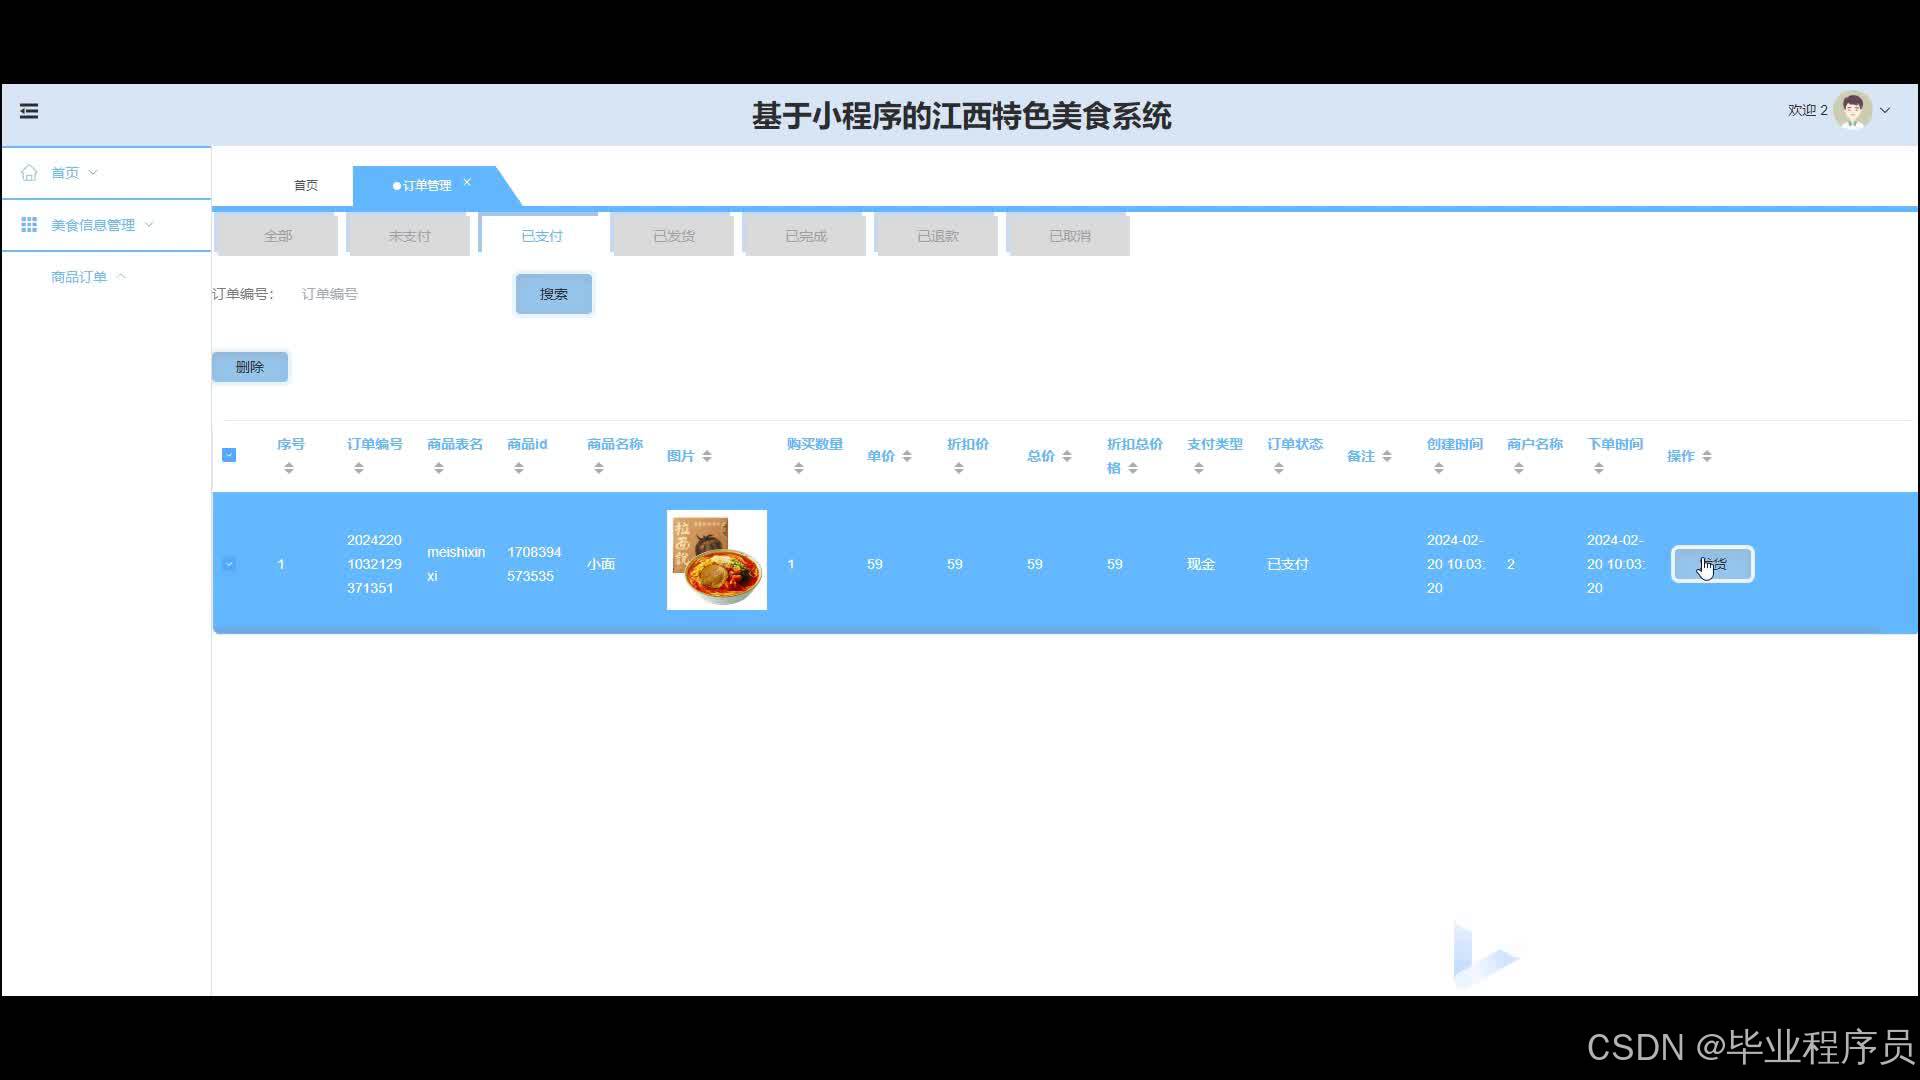The height and width of the screenshot is (1080, 1920).
Task: Uncheck the first order row checkbox
Action: [x=229, y=564]
